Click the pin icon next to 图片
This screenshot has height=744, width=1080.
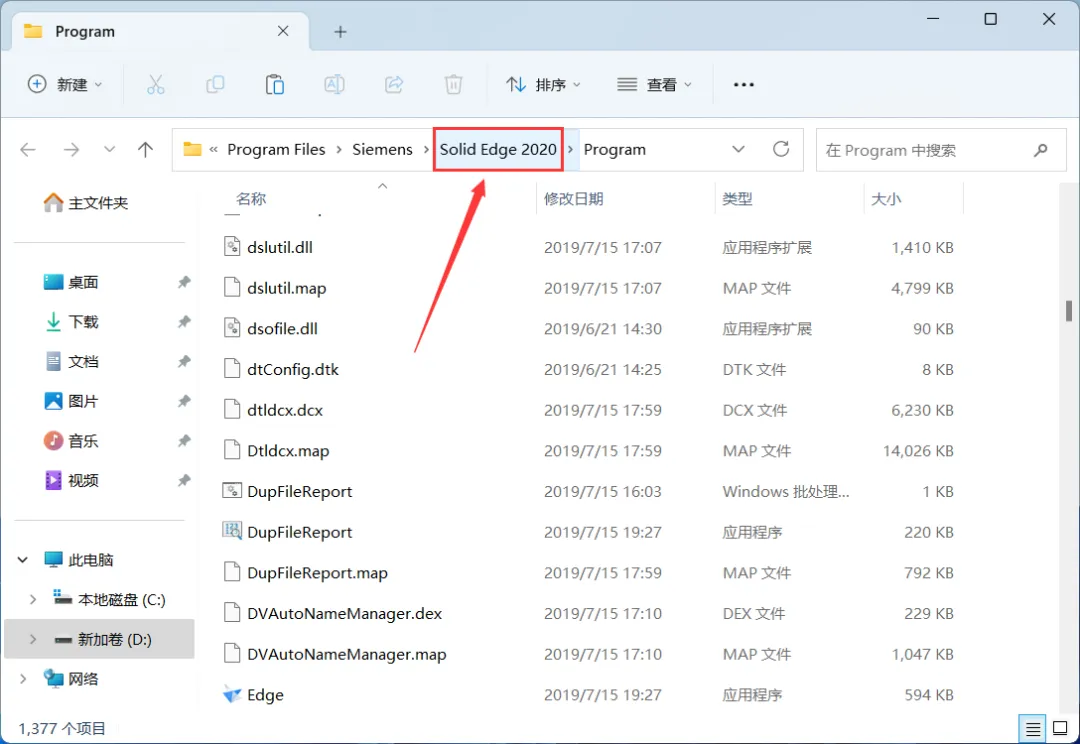[x=184, y=401]
